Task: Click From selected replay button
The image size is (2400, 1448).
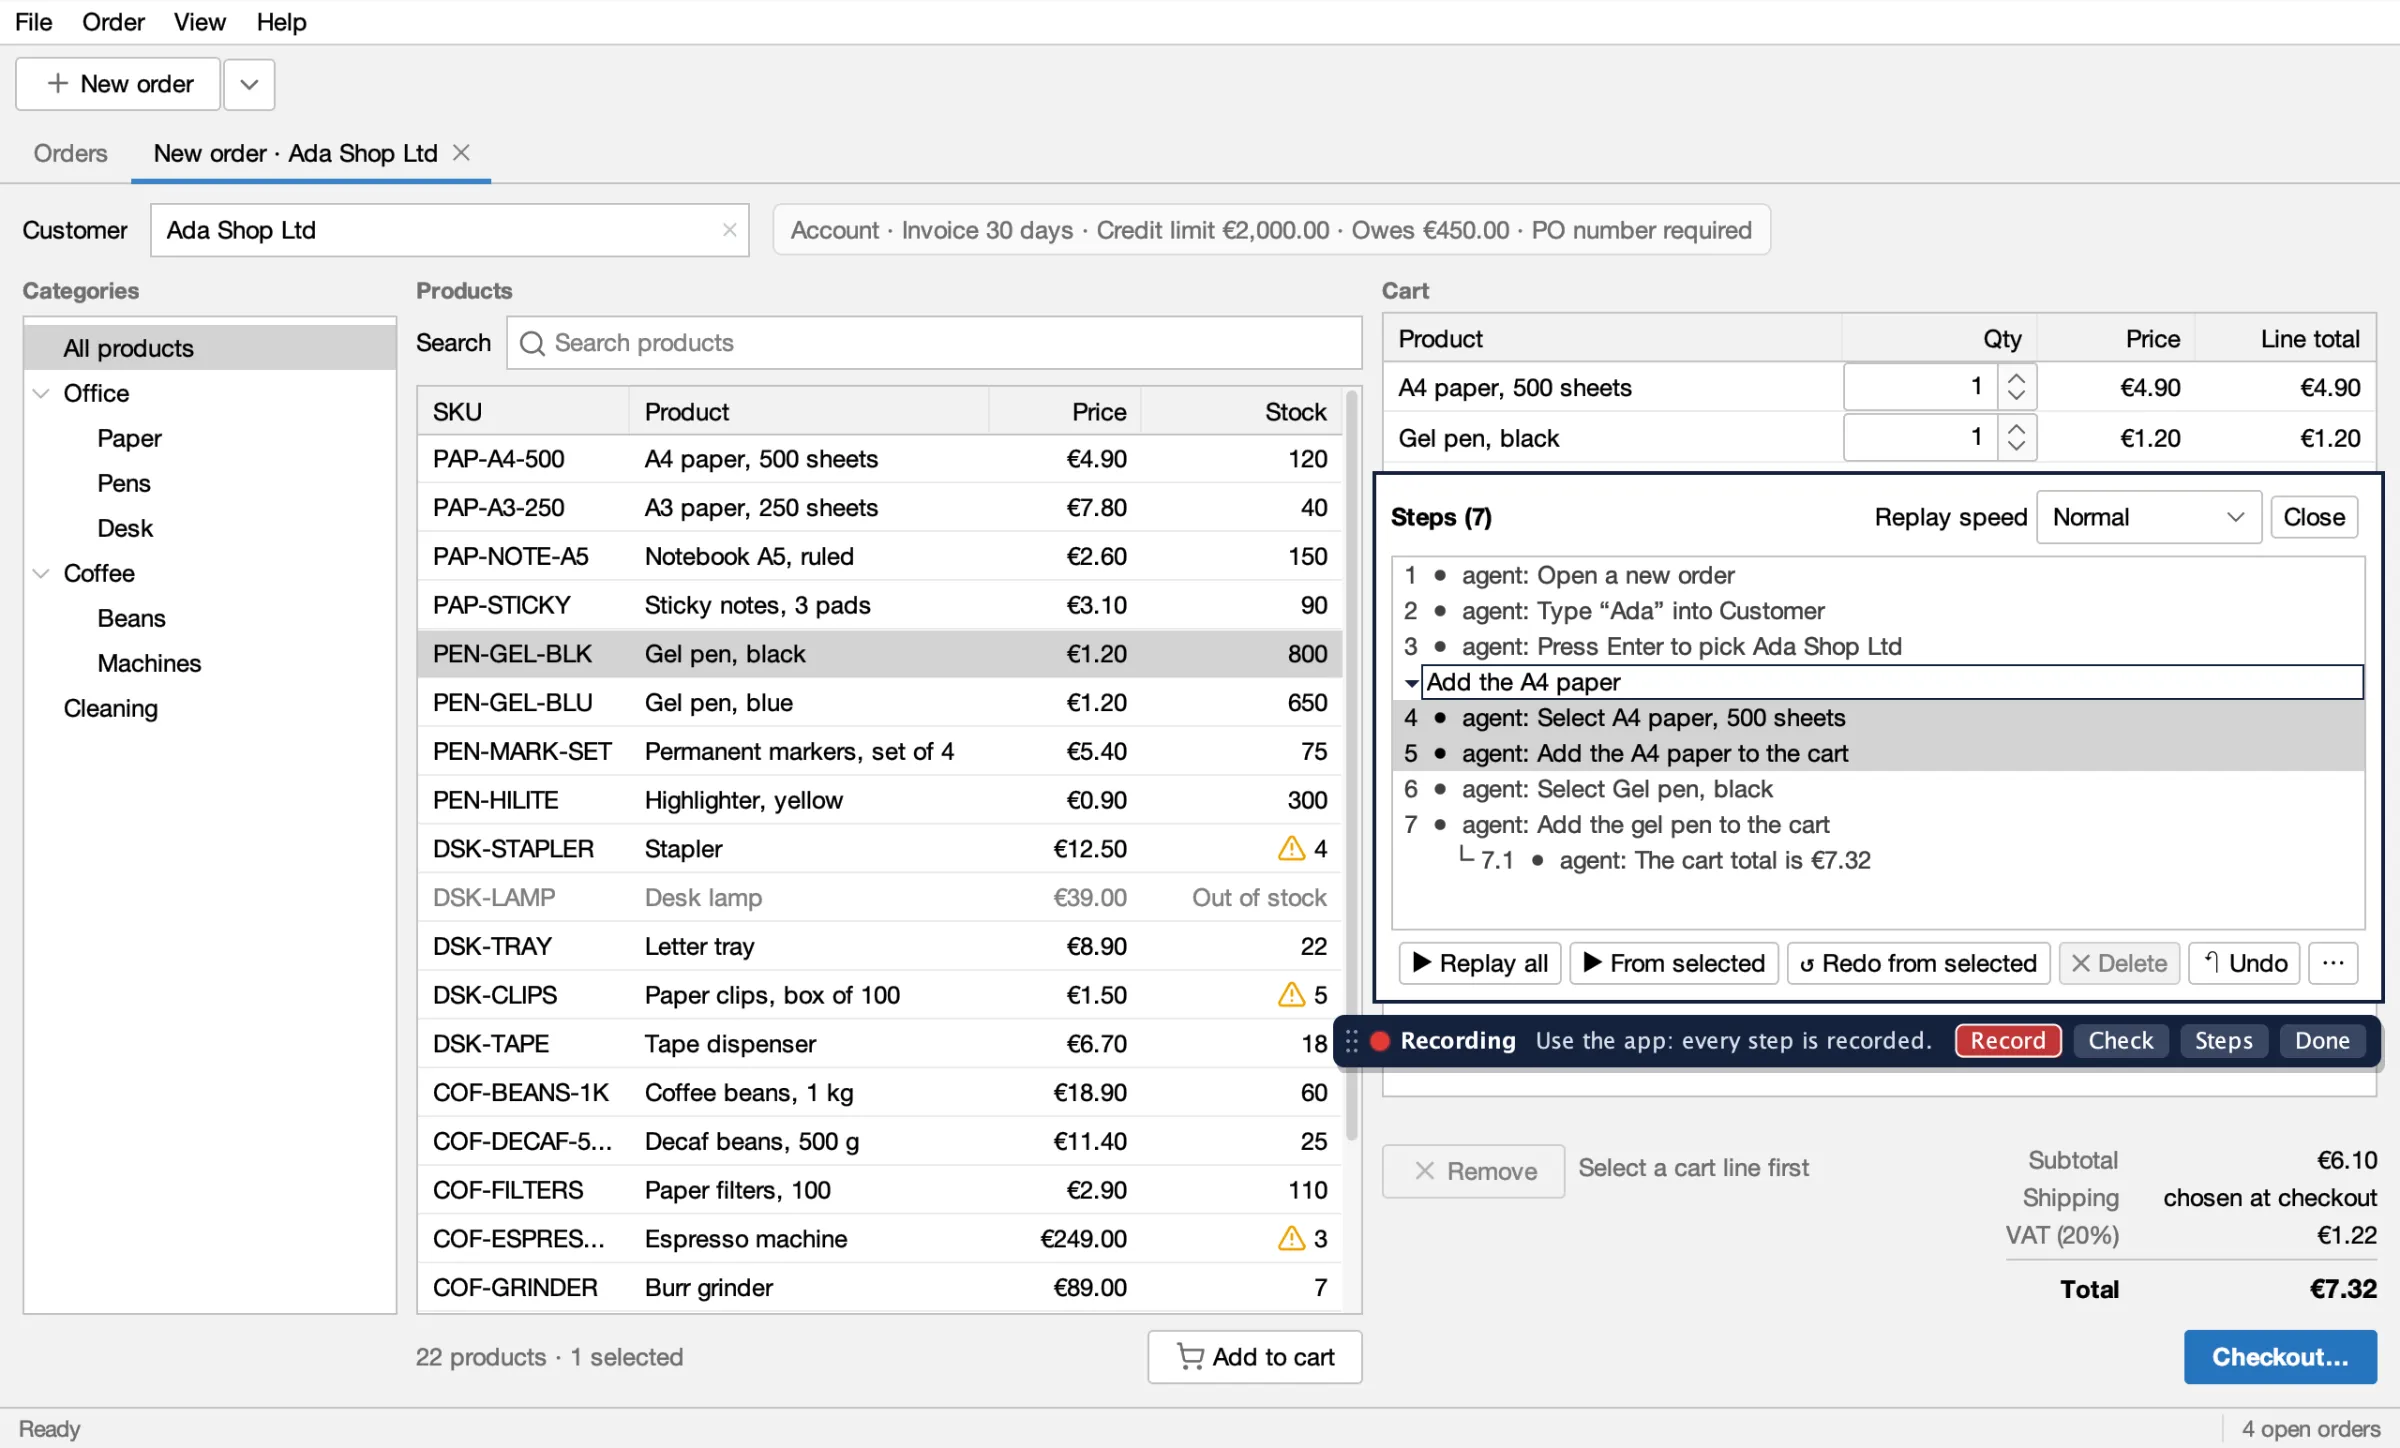Action: 1674,963
